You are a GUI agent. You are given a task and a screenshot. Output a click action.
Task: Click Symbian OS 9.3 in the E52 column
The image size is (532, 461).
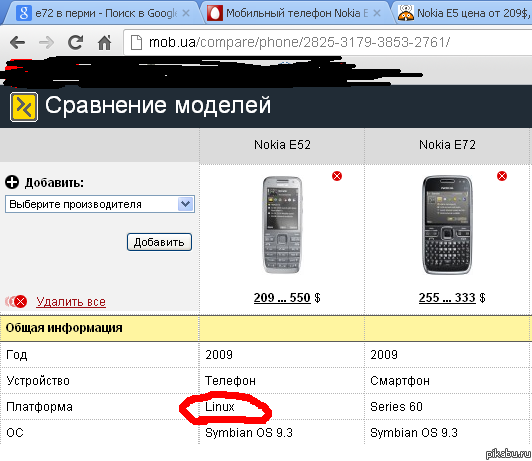249,433
